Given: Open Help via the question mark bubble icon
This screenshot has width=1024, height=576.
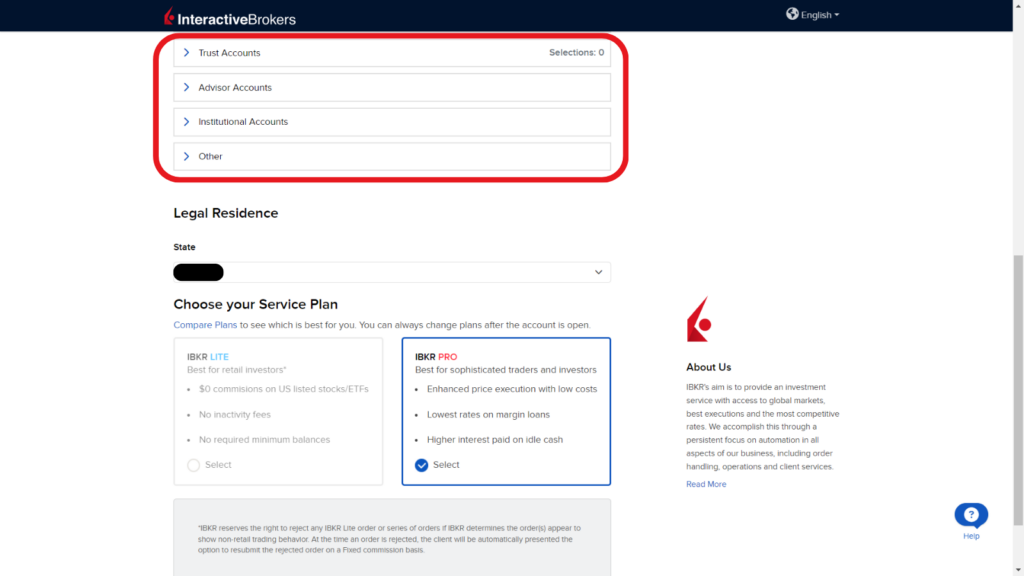Looking at the screenshot, I should coord(970,512).
